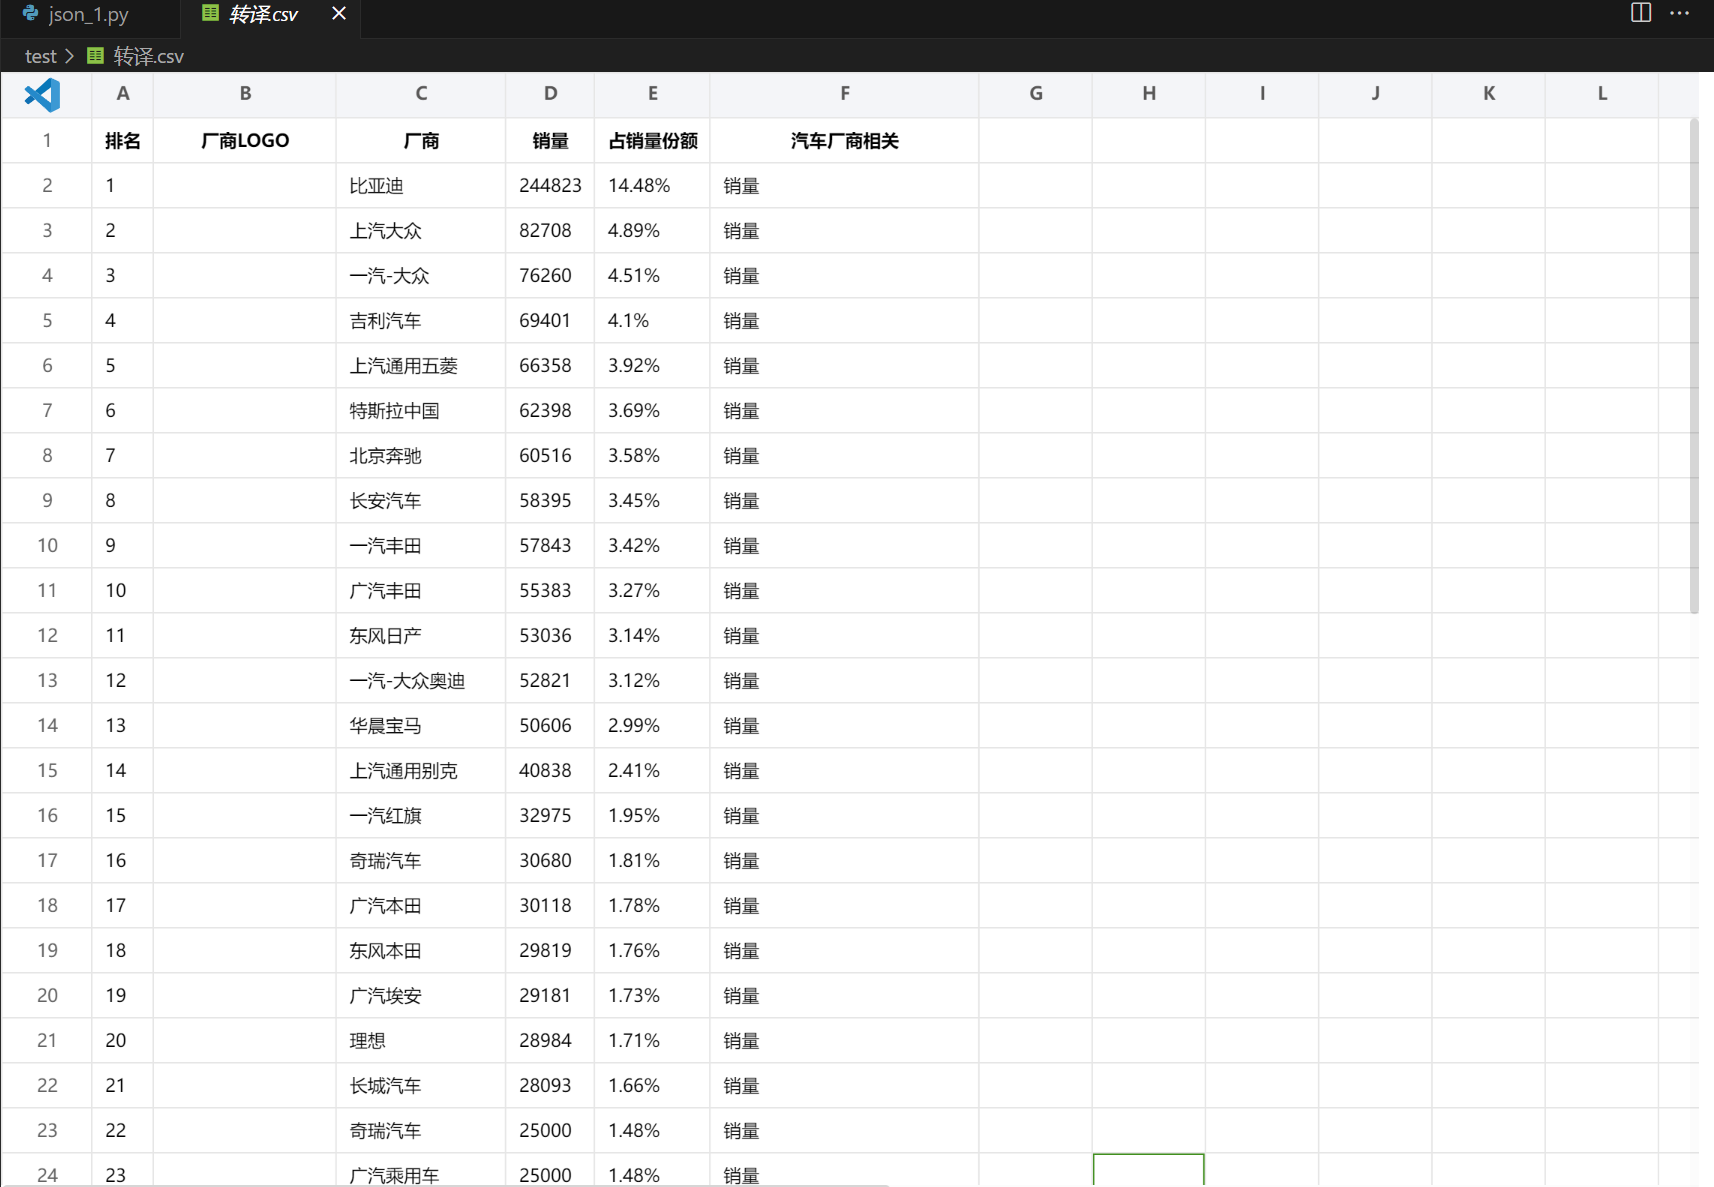Image resolution: width=1714 pixels, height=1187 pixels.
Task: Open the split editor layout icon
Action: [x=1641, y=13]
